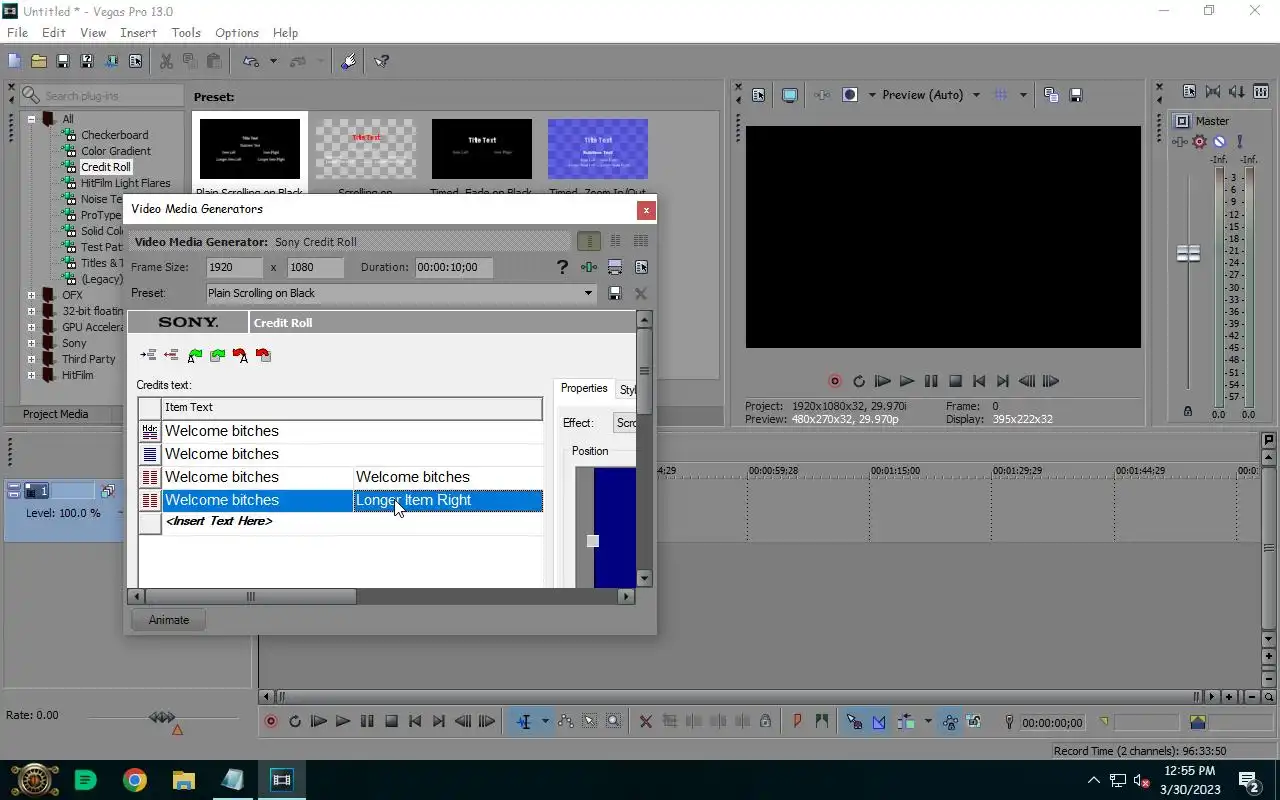Open the overlays grid dropdown arrow
This screenshot has height=800, width=1280.
(x=1022, y=95)
